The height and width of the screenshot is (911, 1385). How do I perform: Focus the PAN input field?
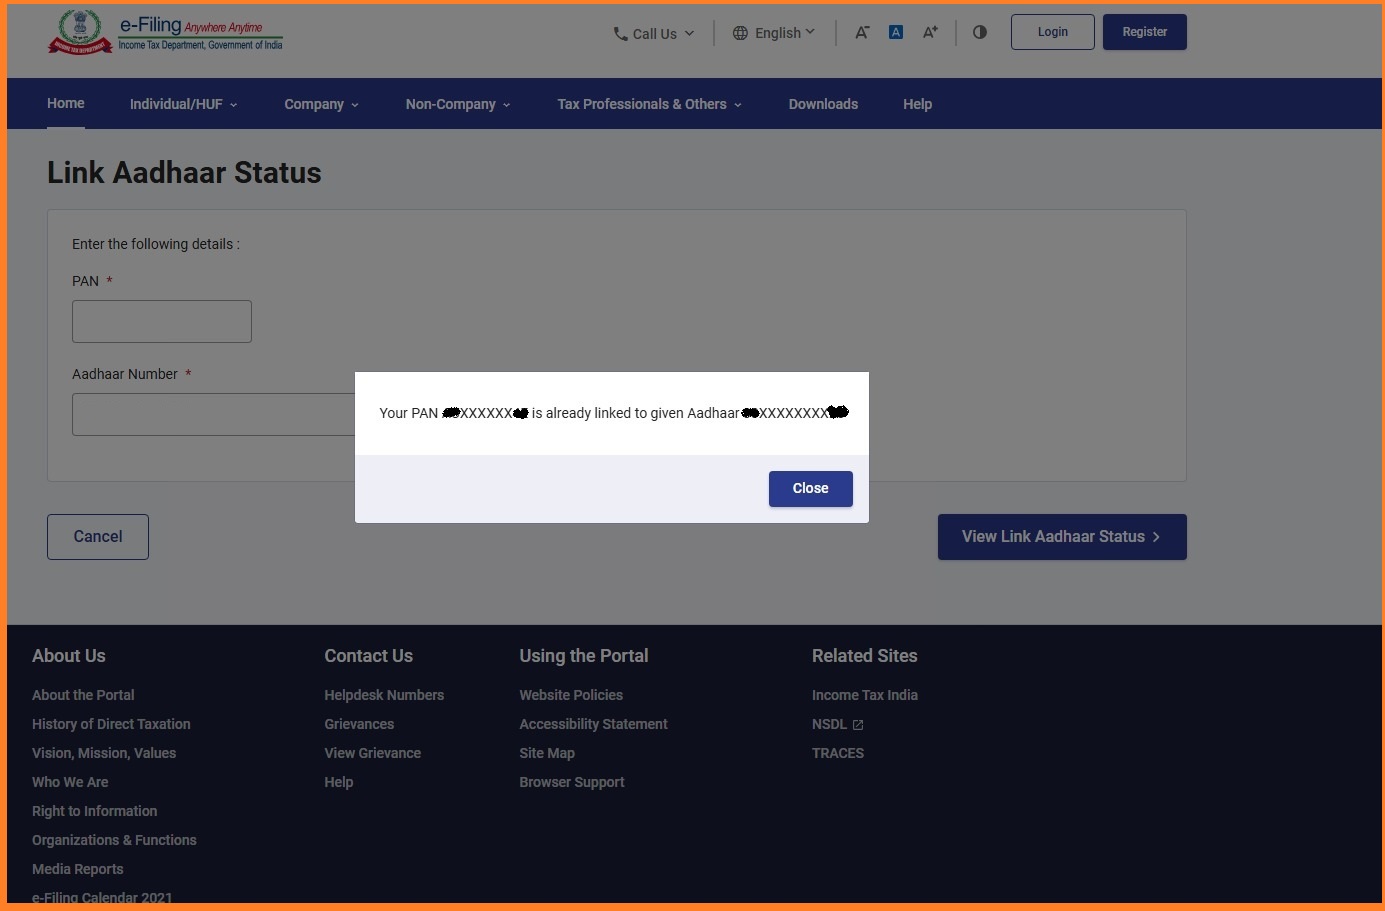162,322
